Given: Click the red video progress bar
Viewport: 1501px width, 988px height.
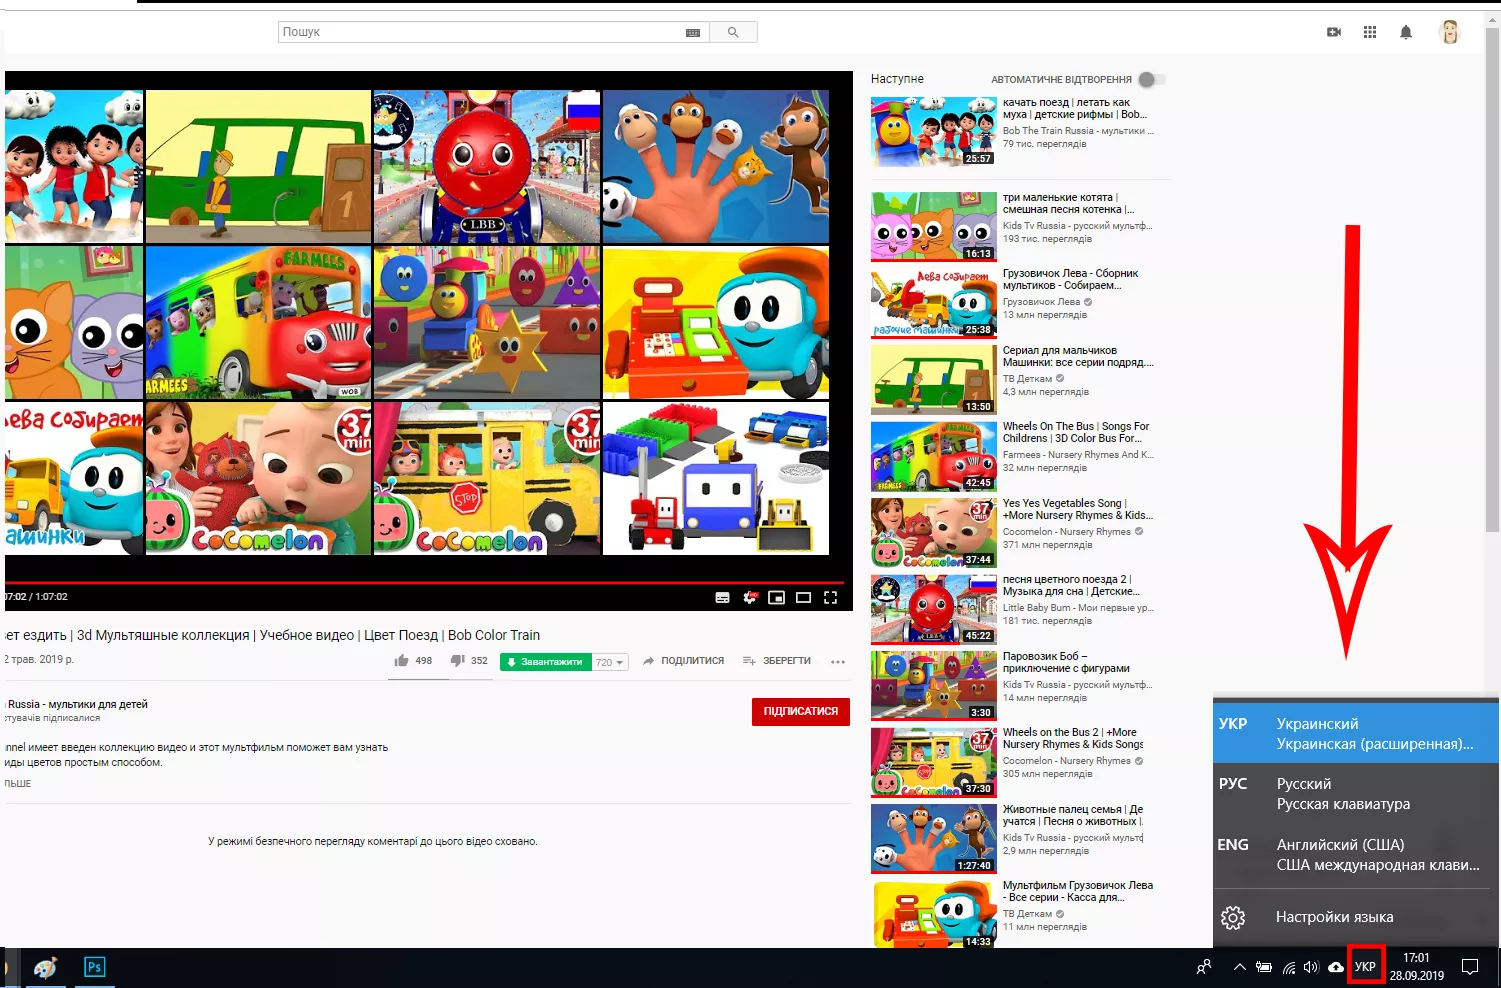Looking at the screenshot, I should 424,582.
